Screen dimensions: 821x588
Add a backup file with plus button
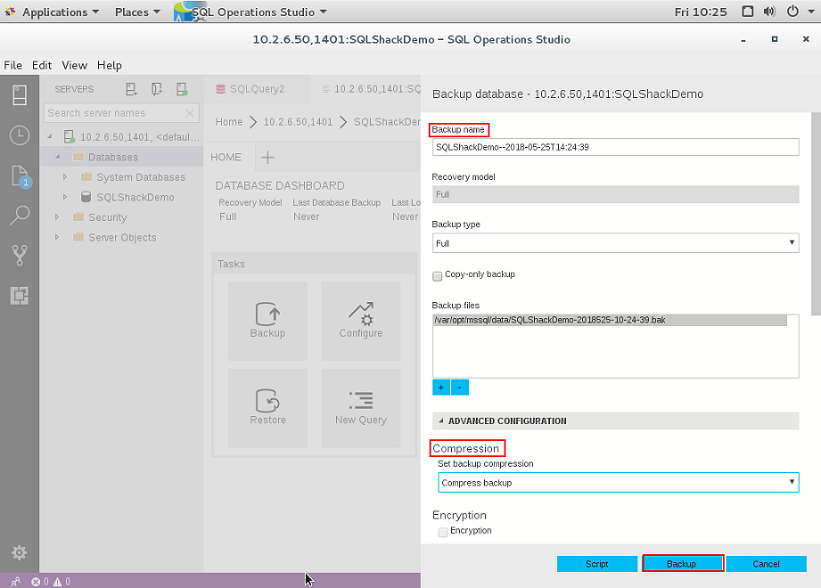pyautogui.click(x=441, y=387)
